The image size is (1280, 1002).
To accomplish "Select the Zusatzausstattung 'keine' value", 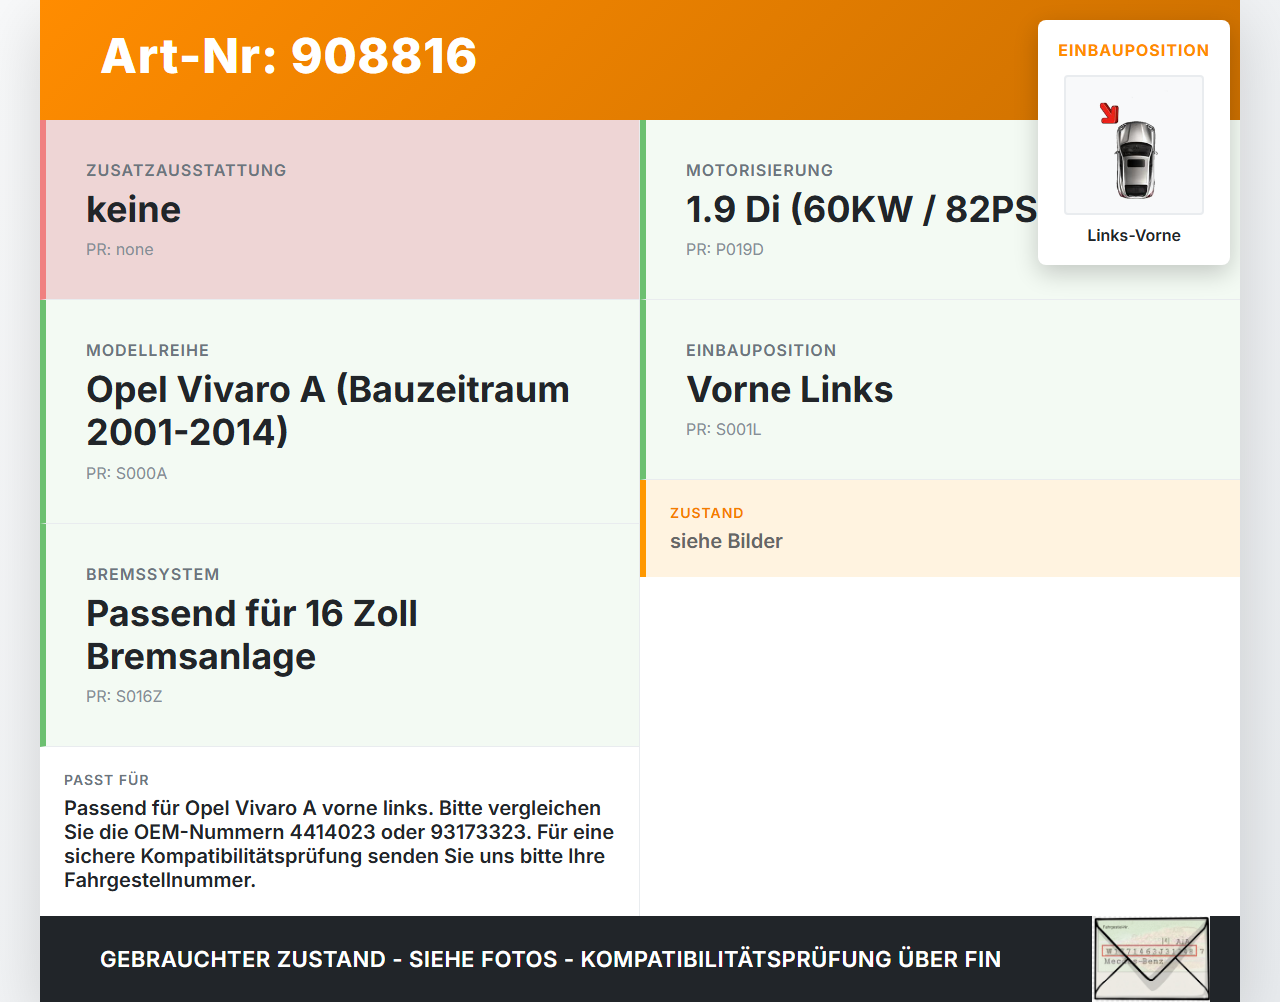I will tap(134, 209).
